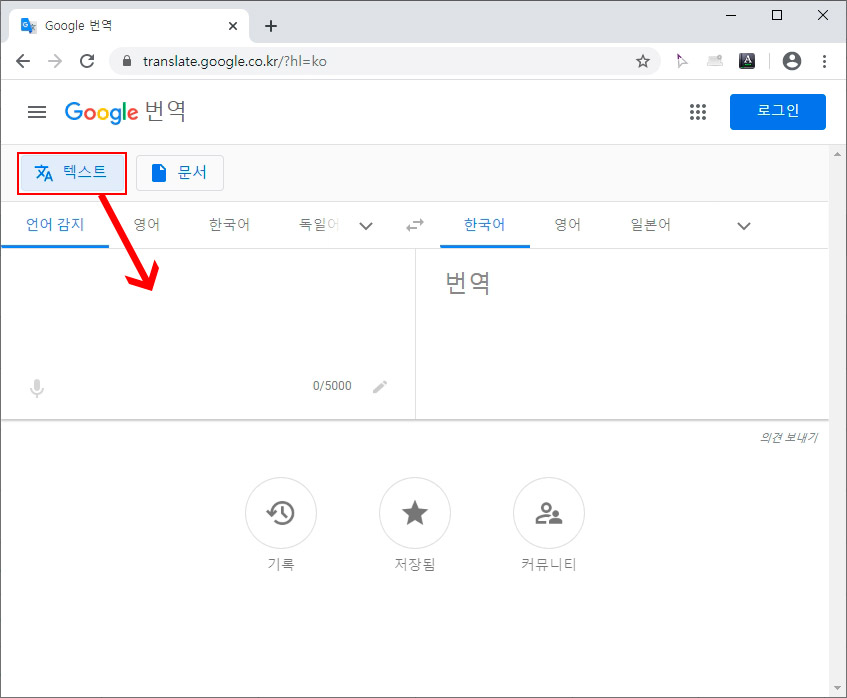Viewport: 847px width, 698px height.
Task: Expand the source language list
Action: pyautogui.click(x=366, y=226)
